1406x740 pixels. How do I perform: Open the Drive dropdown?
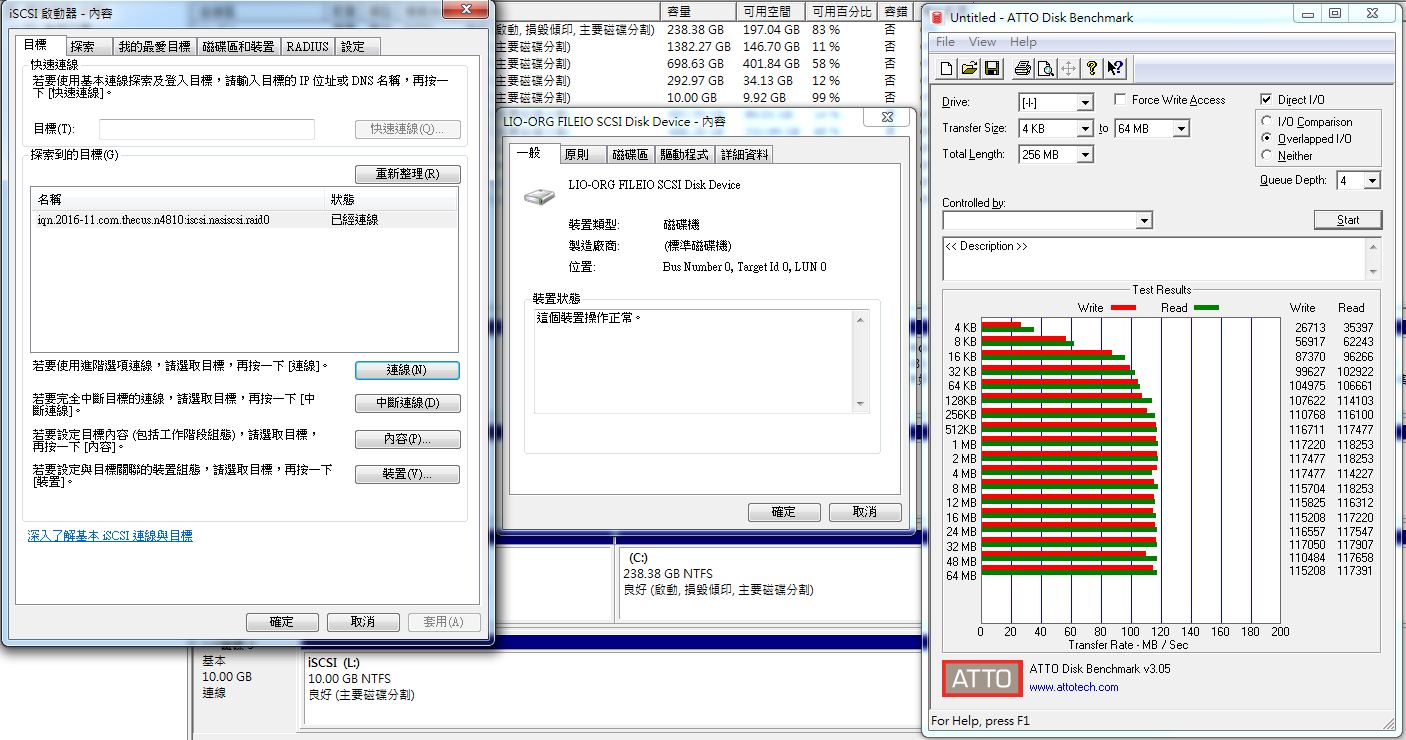(1085, 103)
